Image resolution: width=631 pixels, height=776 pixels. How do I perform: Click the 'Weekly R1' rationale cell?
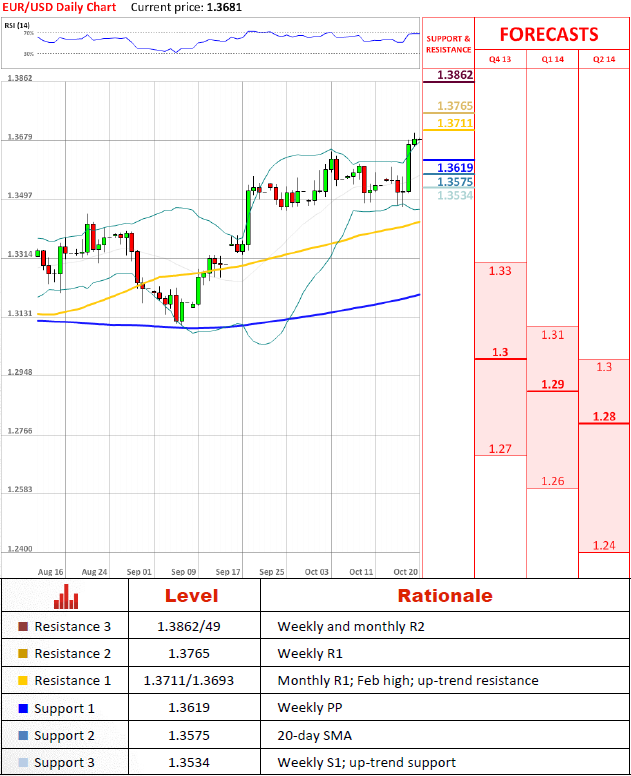point(310,654)
